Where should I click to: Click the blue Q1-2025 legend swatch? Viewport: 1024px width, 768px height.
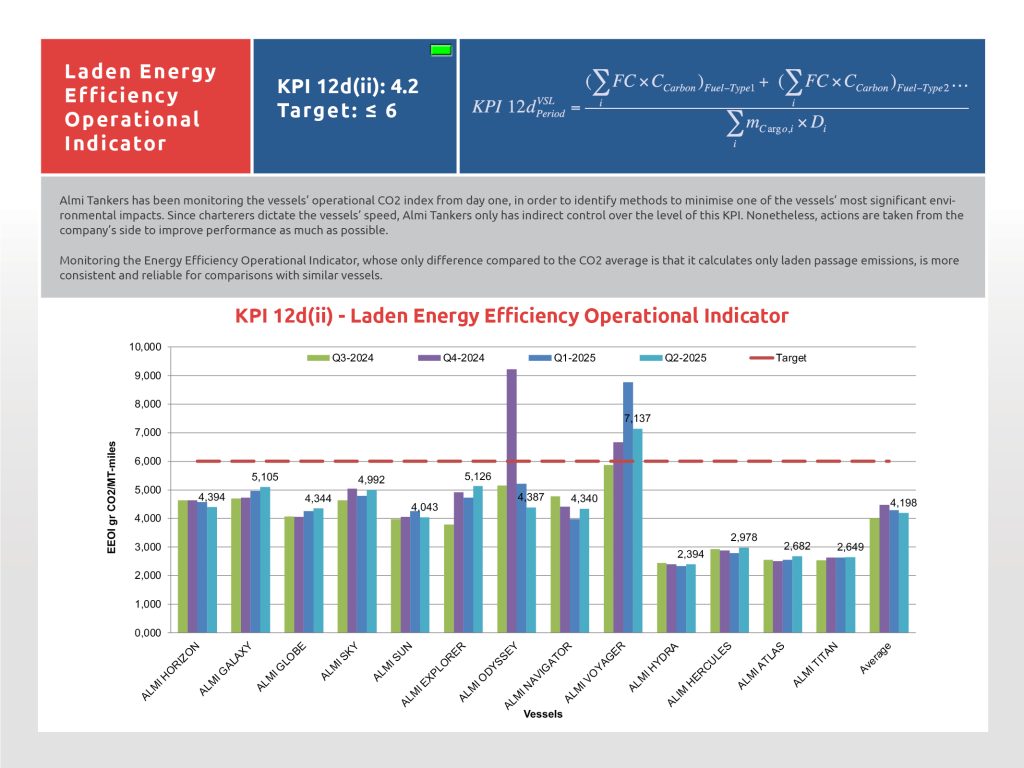point(540,358)
